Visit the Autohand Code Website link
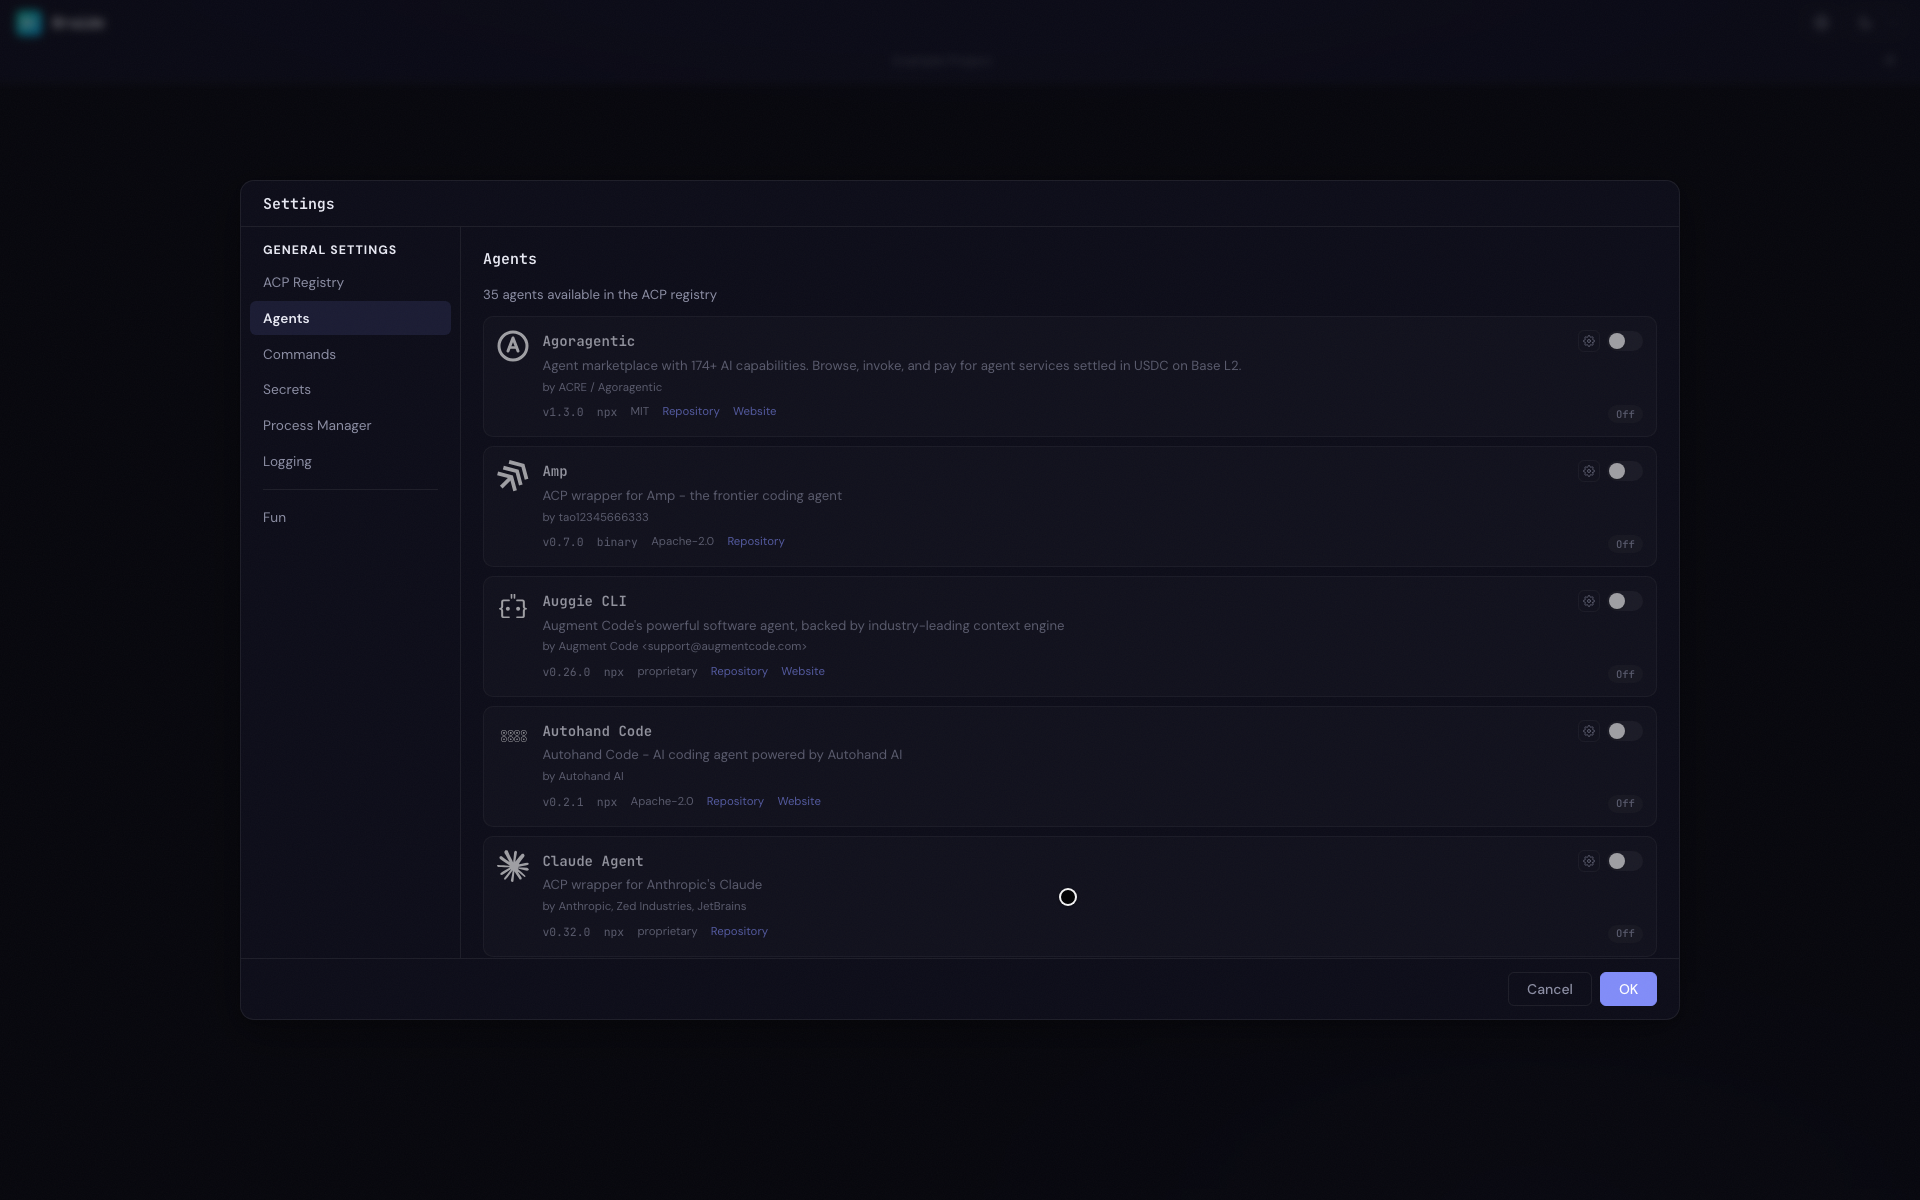The width and height of the screenshot is (1920, 1200). 798,801
